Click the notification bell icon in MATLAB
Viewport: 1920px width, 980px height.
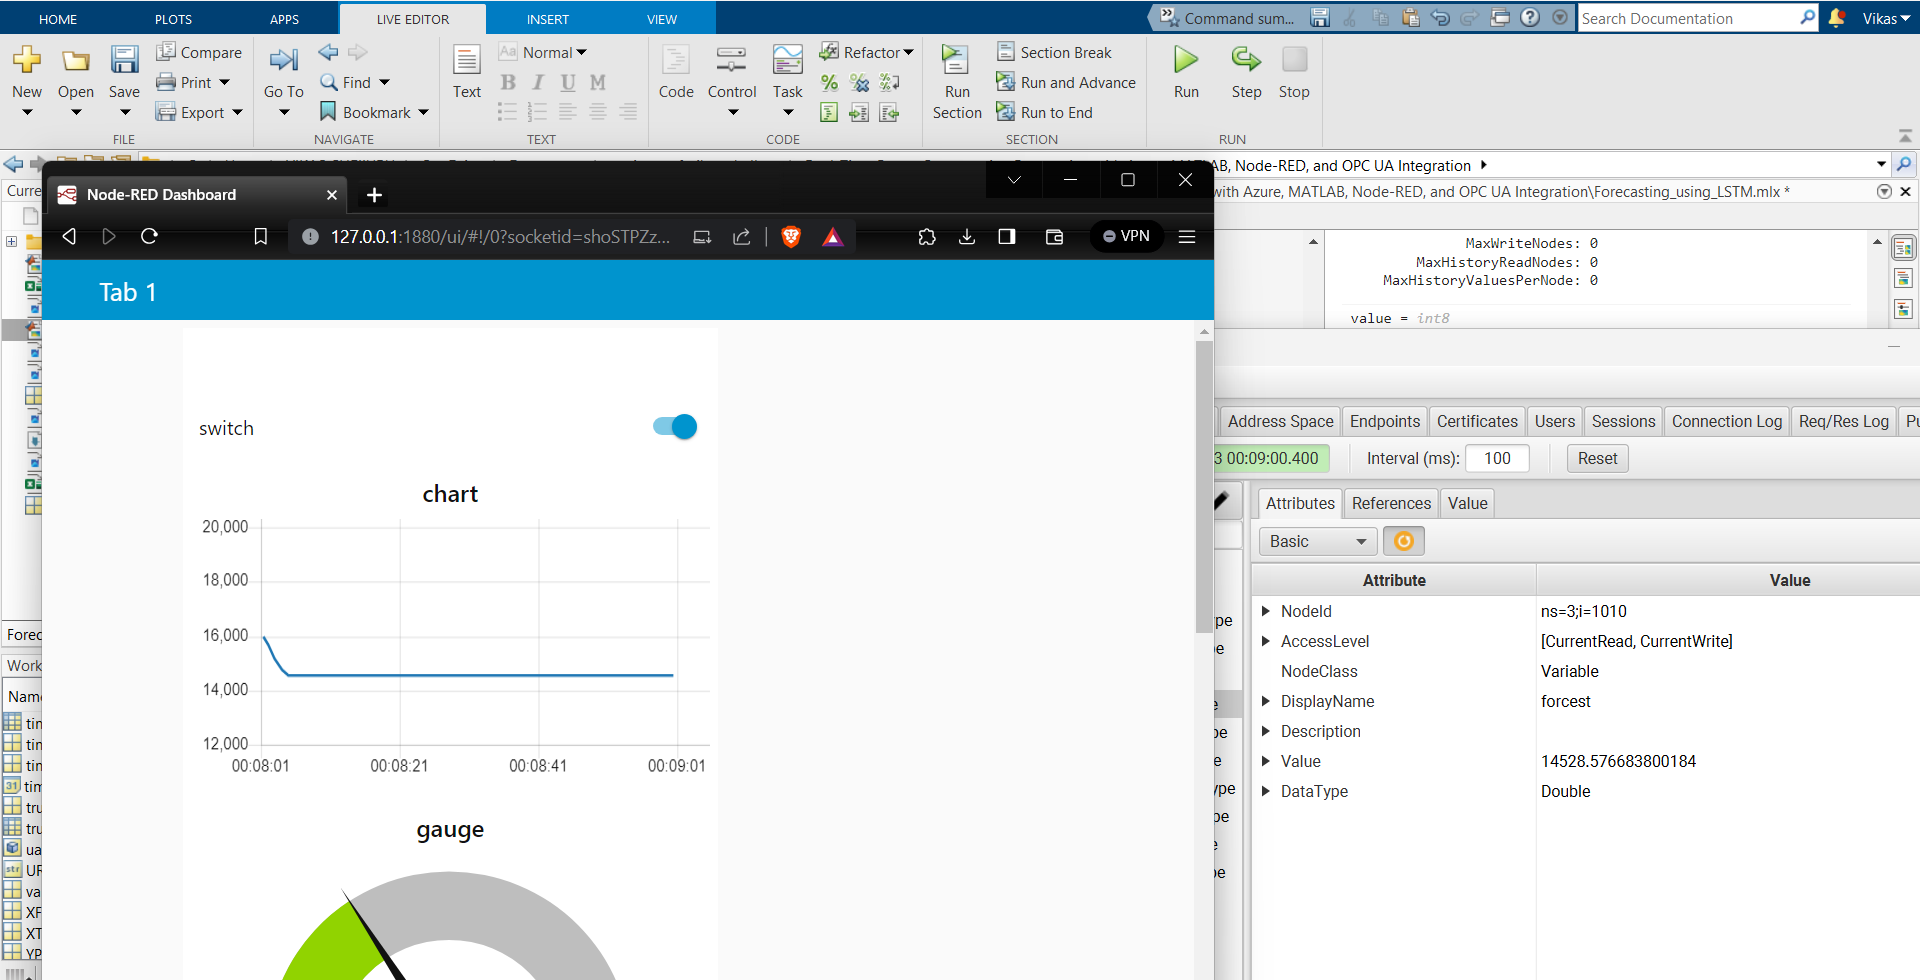(x=1836, y=18)
